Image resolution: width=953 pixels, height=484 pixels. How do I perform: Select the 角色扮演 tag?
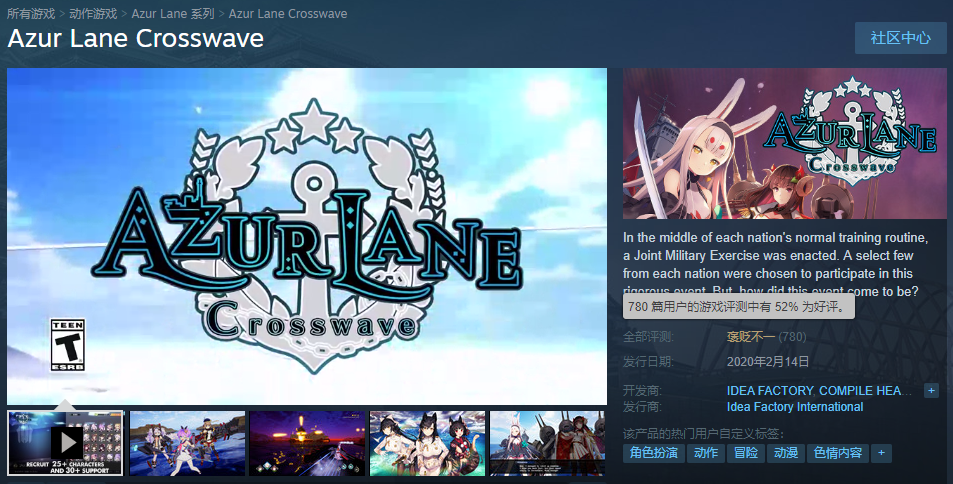[653, 453]
